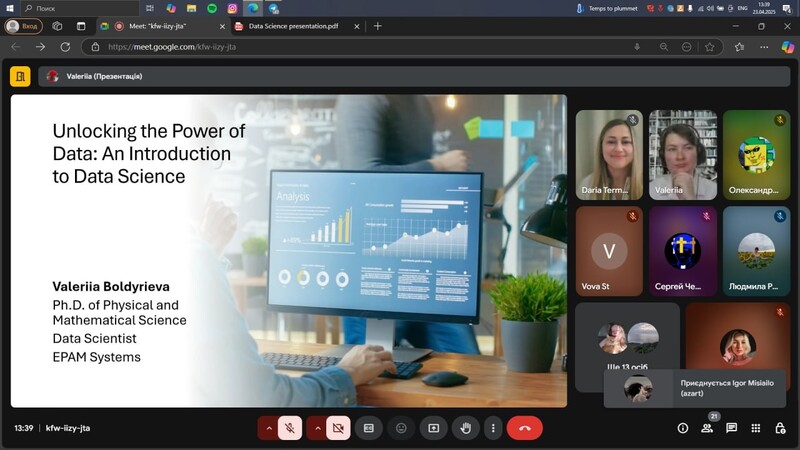
Task: Toggle closed captions button
Action: point(369,428)
